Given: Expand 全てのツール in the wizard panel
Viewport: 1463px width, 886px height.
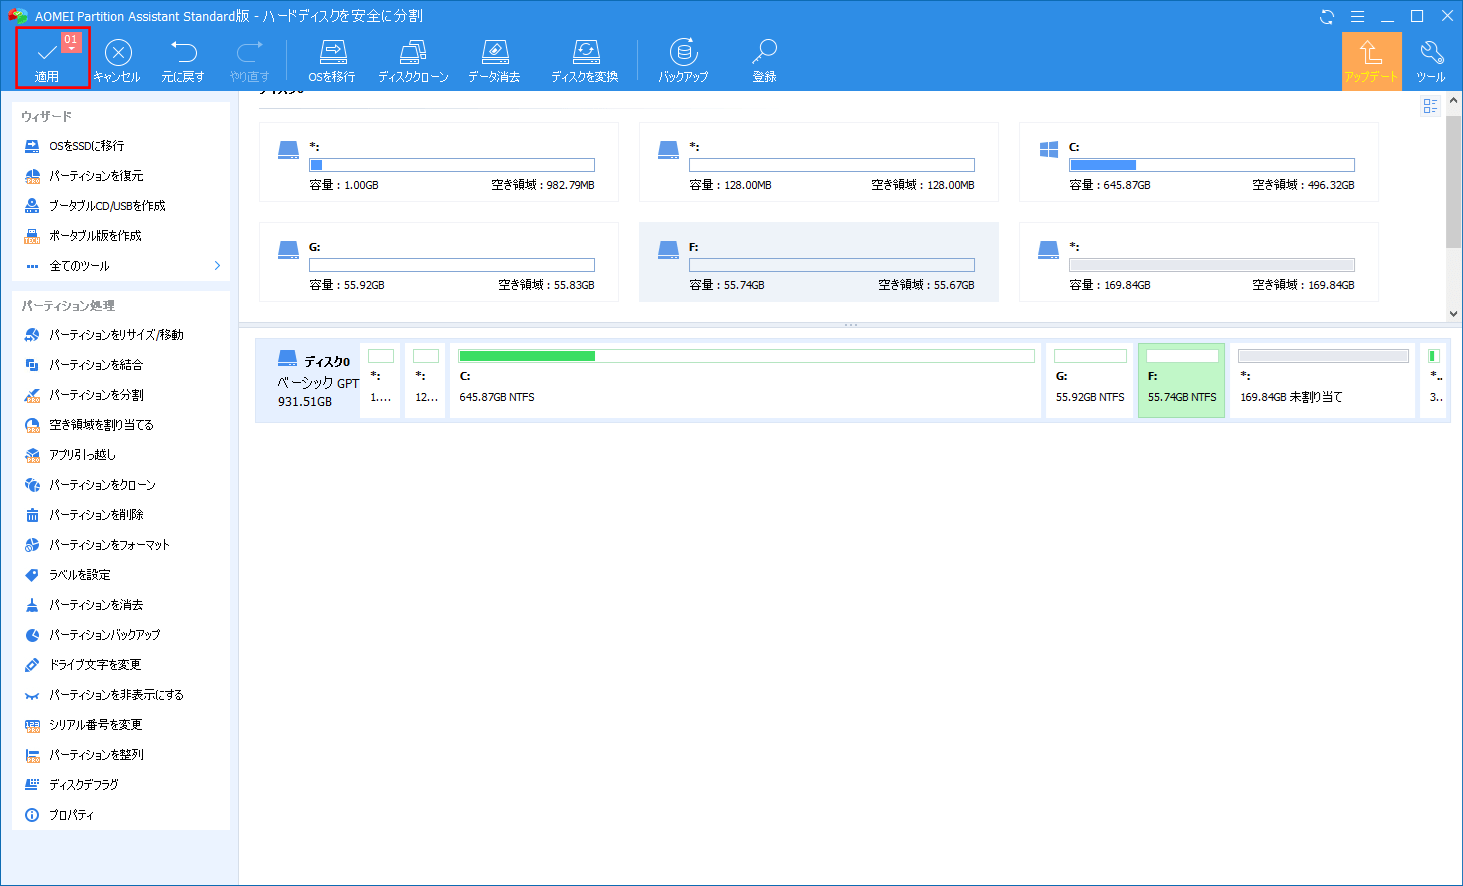Looking at the screenshot, I should click(120, 266).
